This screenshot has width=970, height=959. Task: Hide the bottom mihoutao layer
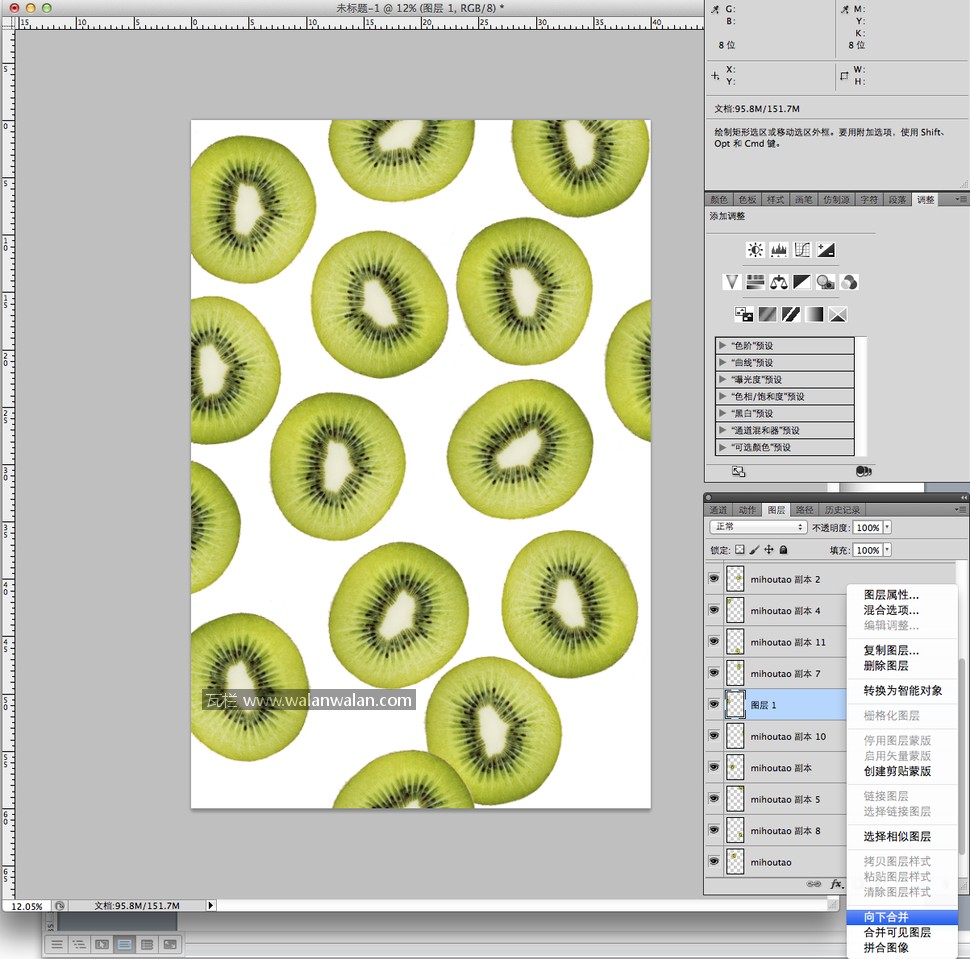point(714,861)
